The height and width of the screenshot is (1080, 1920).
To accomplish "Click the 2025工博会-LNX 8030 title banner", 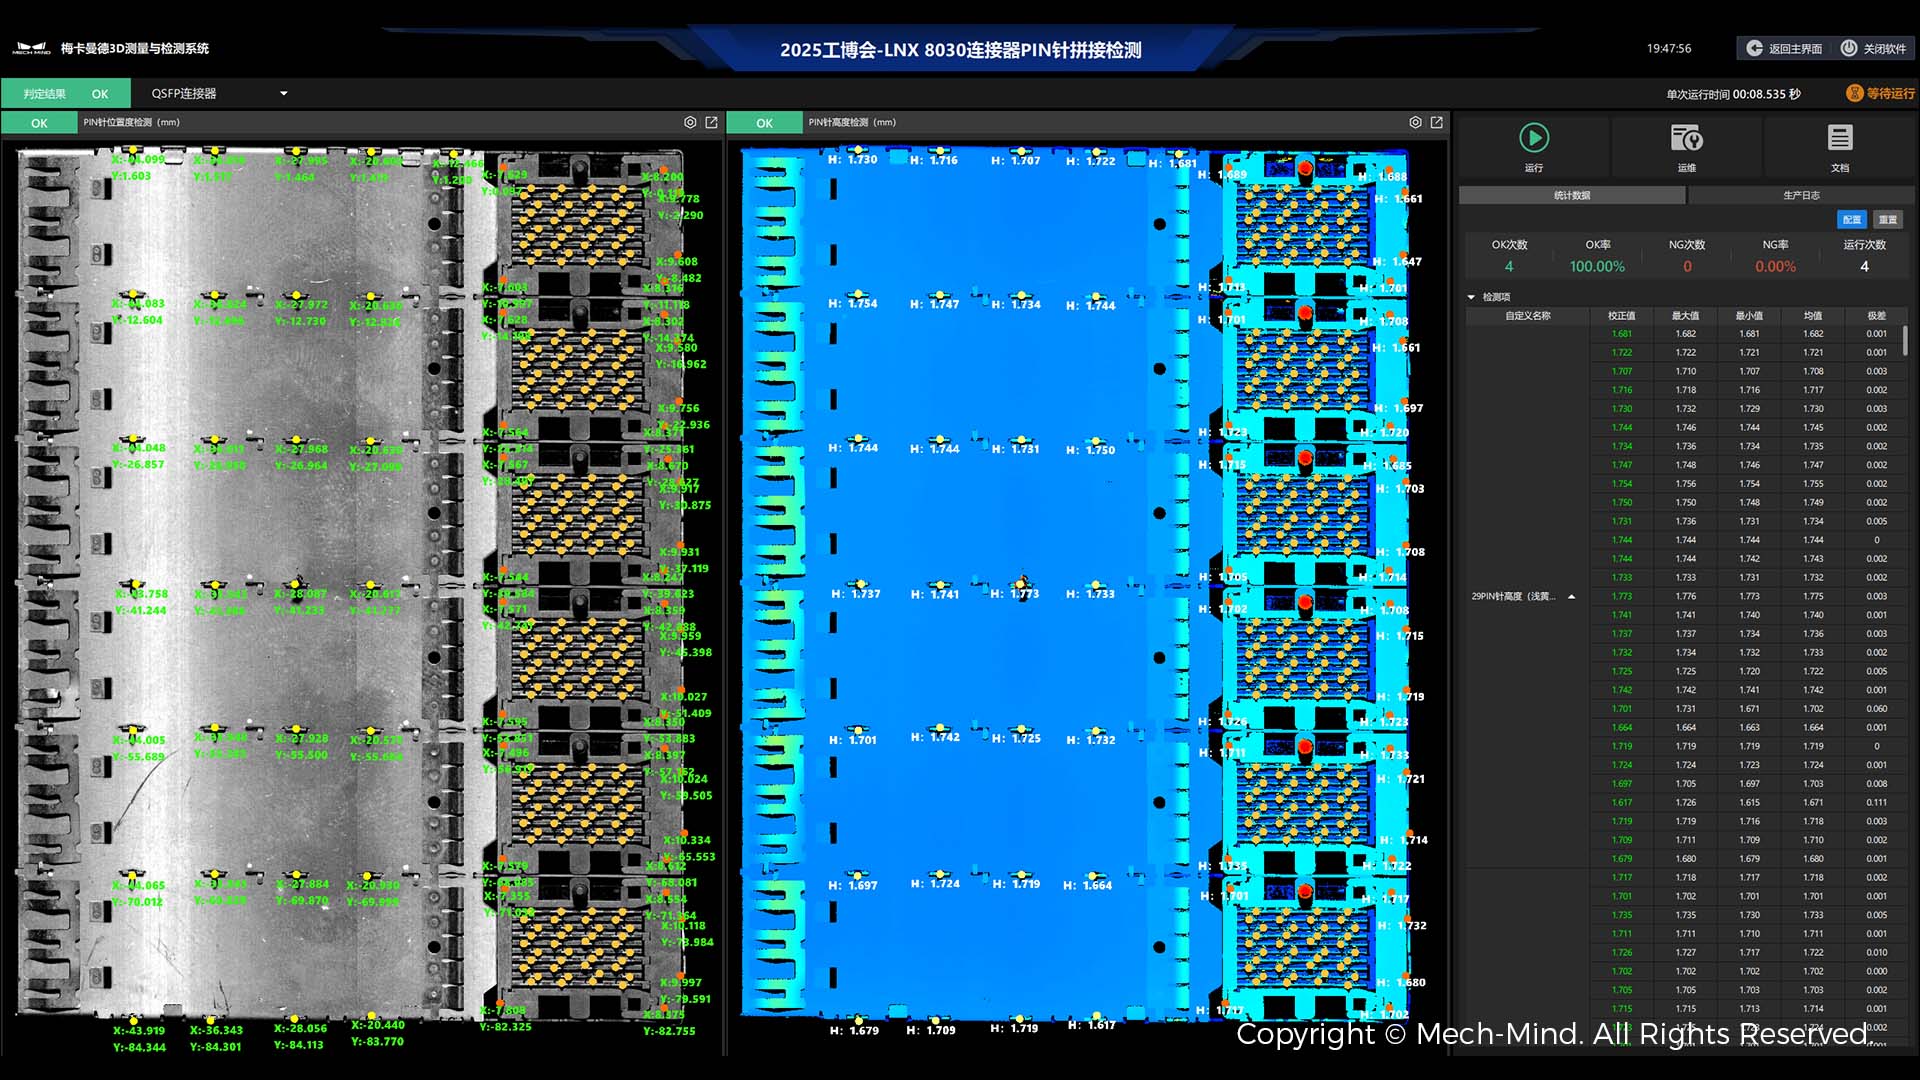I will [x=960, y=50].
